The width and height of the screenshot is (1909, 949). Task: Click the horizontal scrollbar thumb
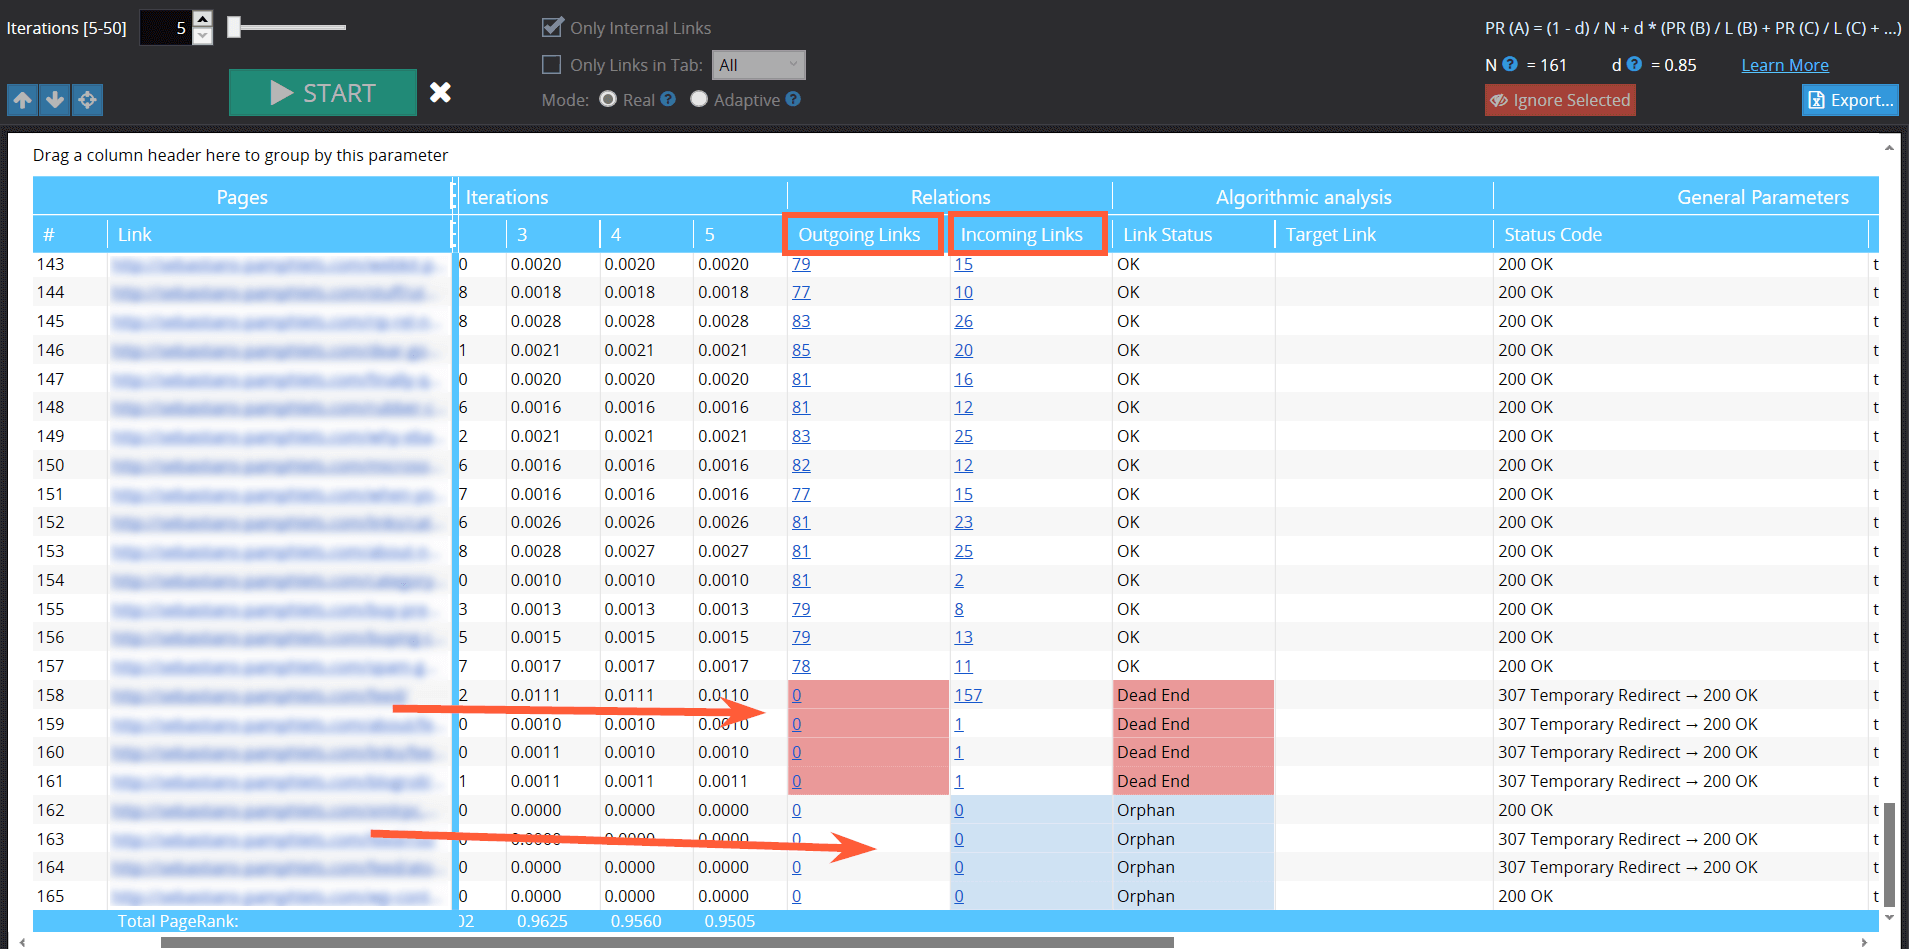667,942
